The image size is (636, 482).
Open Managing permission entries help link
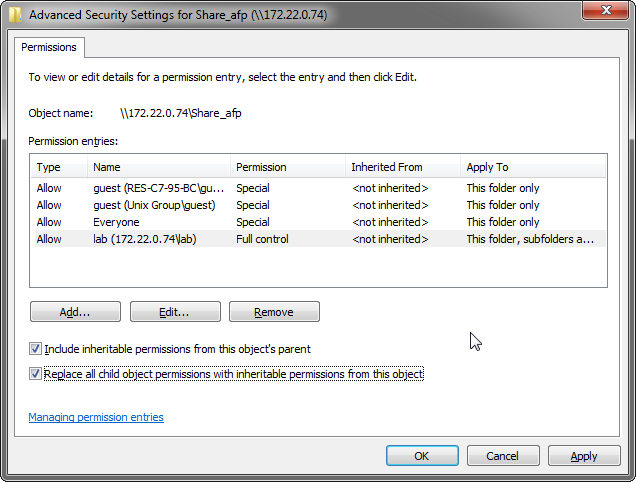pyautogui.click(x=96, y=417)
